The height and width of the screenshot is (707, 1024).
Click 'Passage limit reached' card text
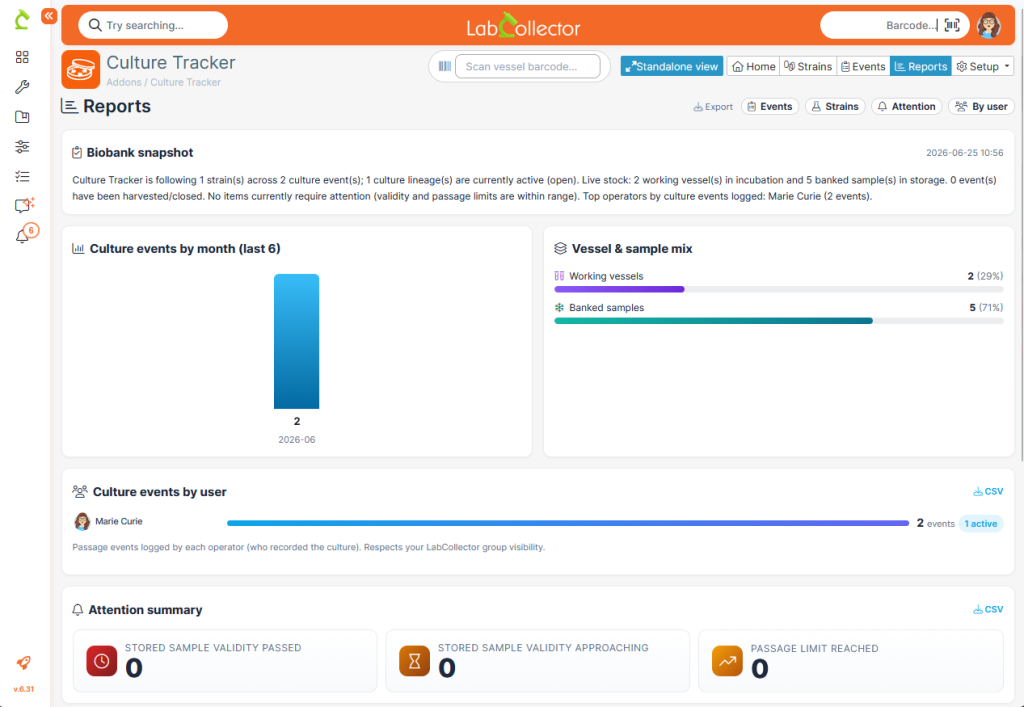(814, 648)
